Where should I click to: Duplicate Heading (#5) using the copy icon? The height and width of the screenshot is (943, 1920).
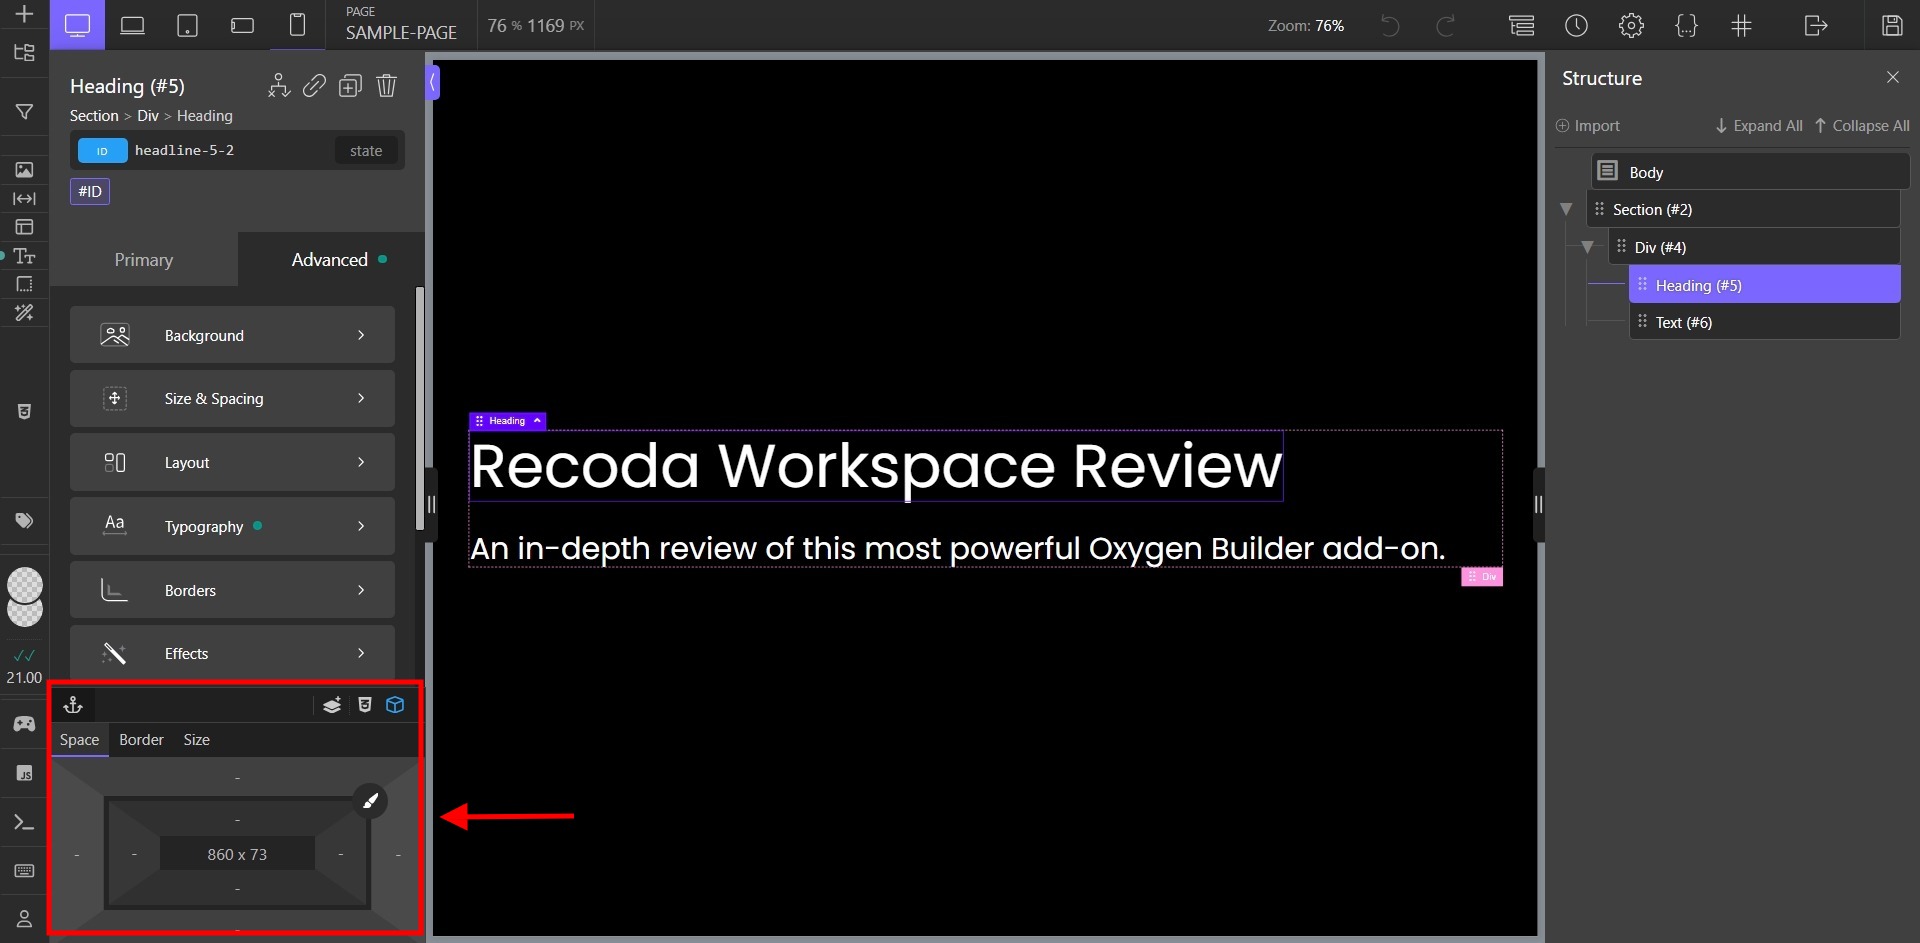[x=350, y=86]
